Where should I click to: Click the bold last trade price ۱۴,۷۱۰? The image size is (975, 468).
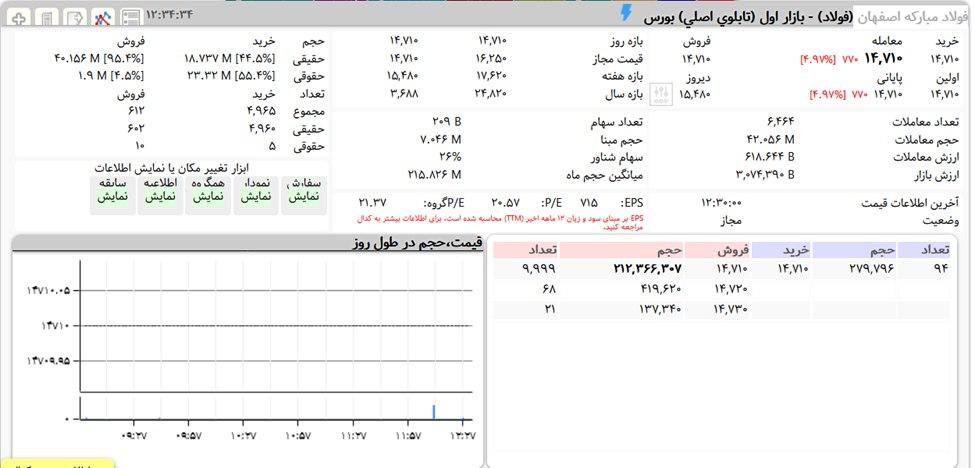tap(883, 58)
